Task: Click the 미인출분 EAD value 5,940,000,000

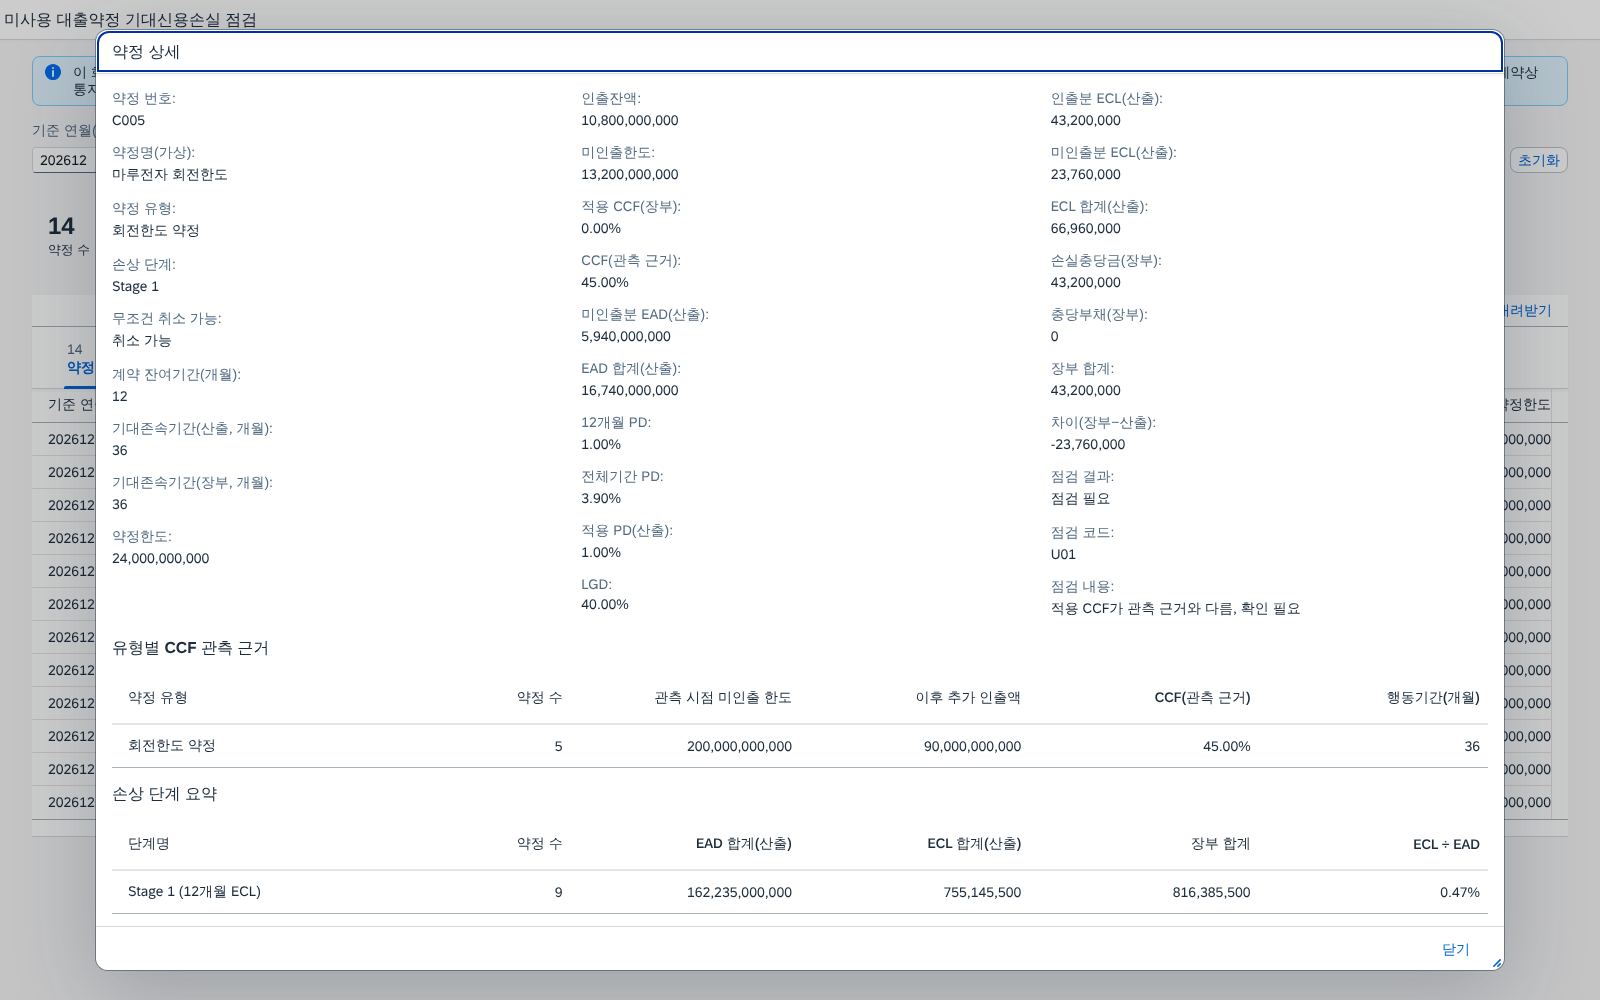Action: (x=626, y=336)
